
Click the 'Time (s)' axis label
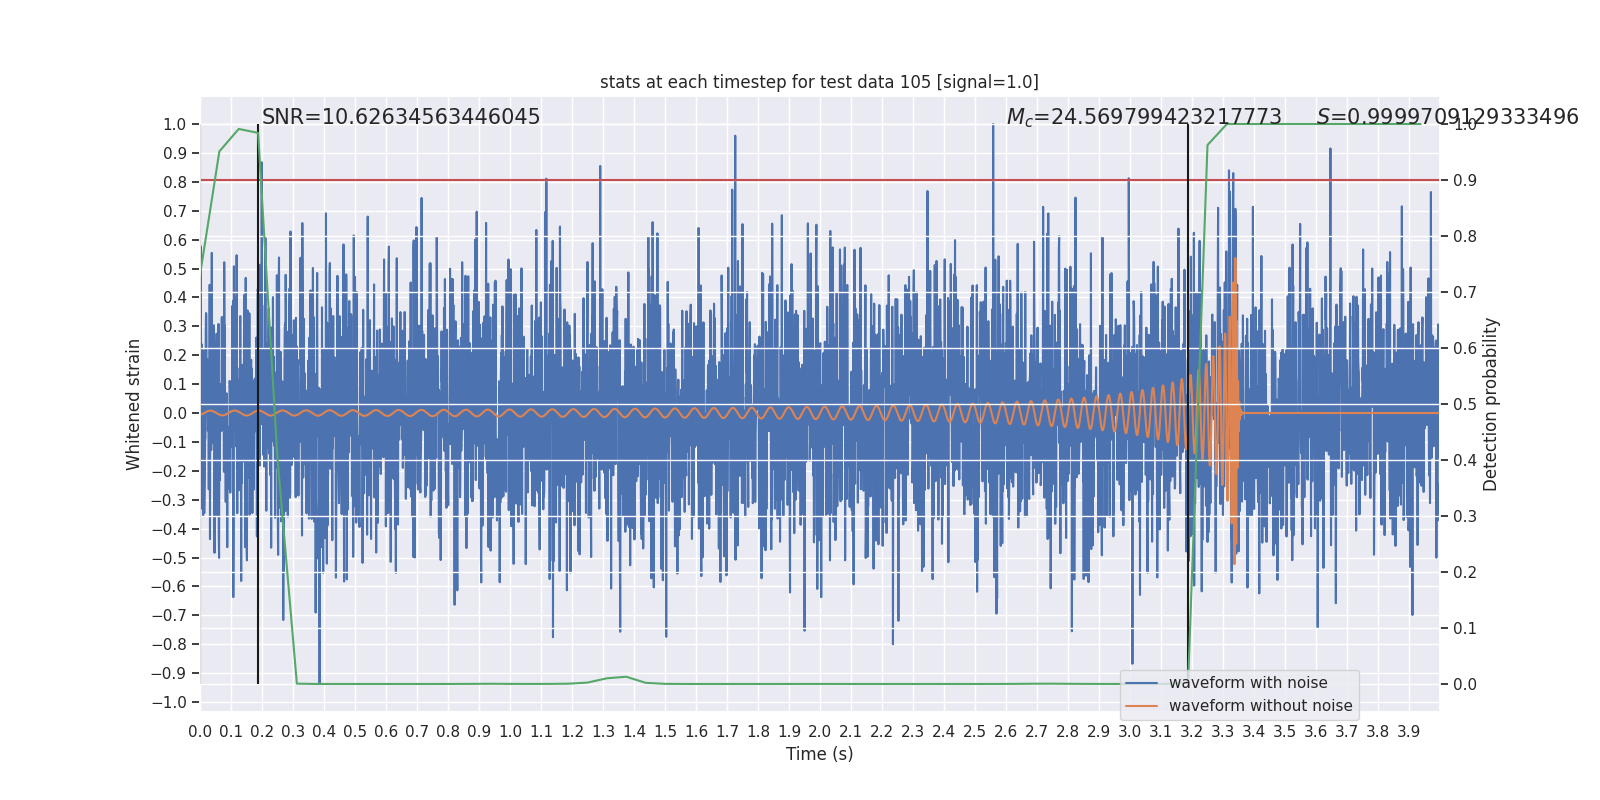pos(820,754)
